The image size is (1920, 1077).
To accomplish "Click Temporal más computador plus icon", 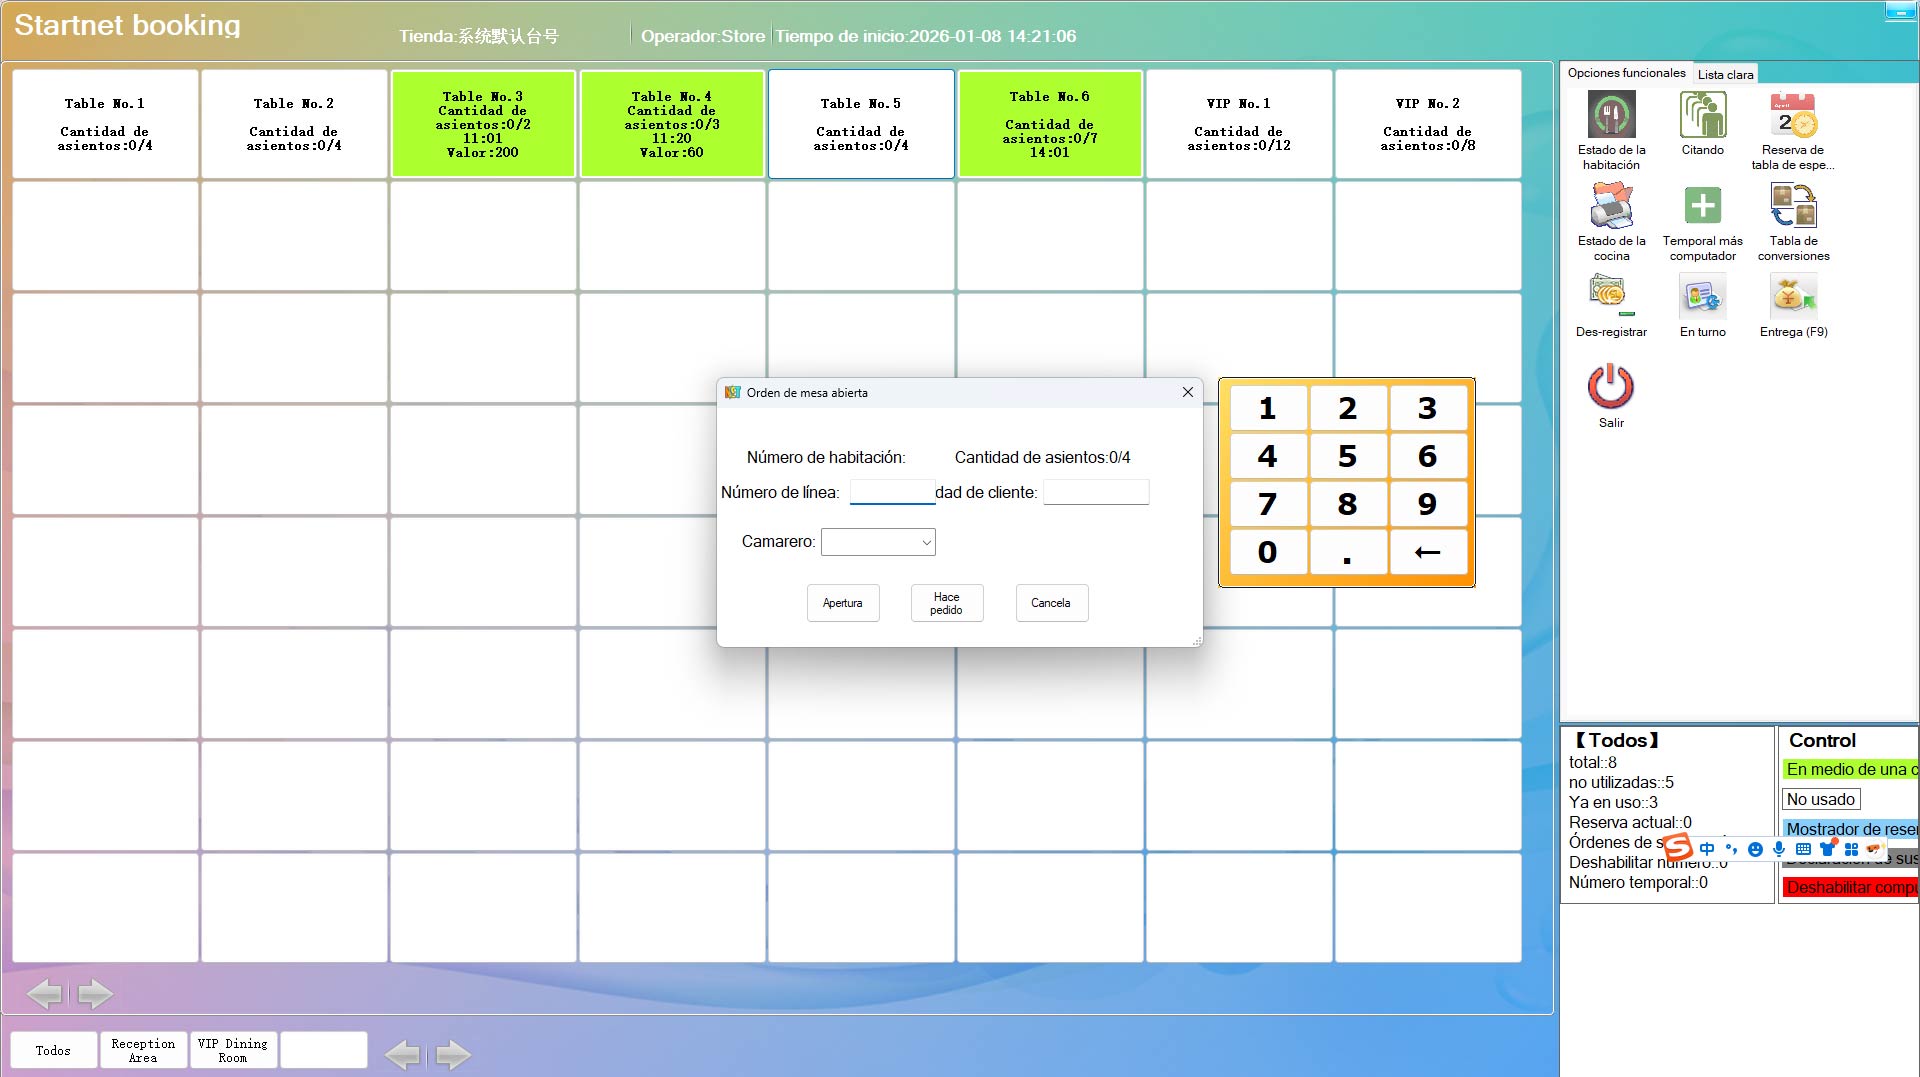I will (x=1702, y=206).
